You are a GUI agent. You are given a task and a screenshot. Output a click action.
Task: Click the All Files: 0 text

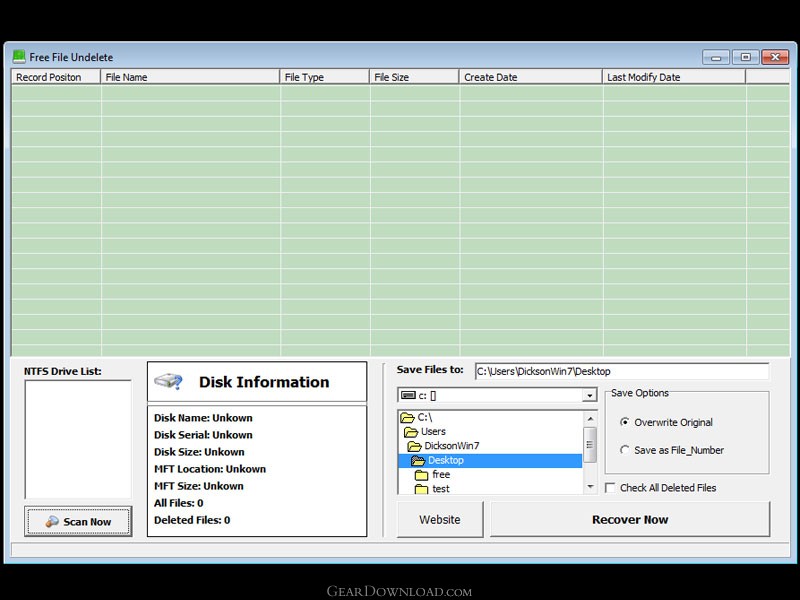179,503
